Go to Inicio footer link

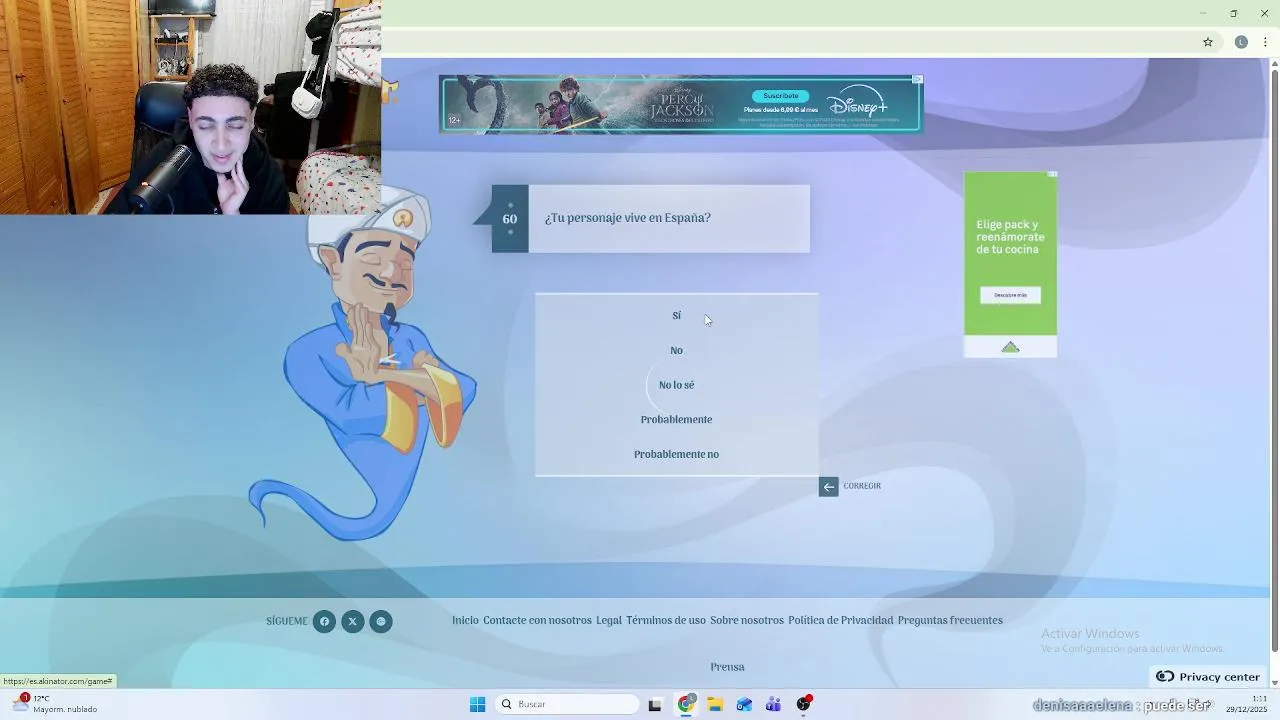click(465, 621)
